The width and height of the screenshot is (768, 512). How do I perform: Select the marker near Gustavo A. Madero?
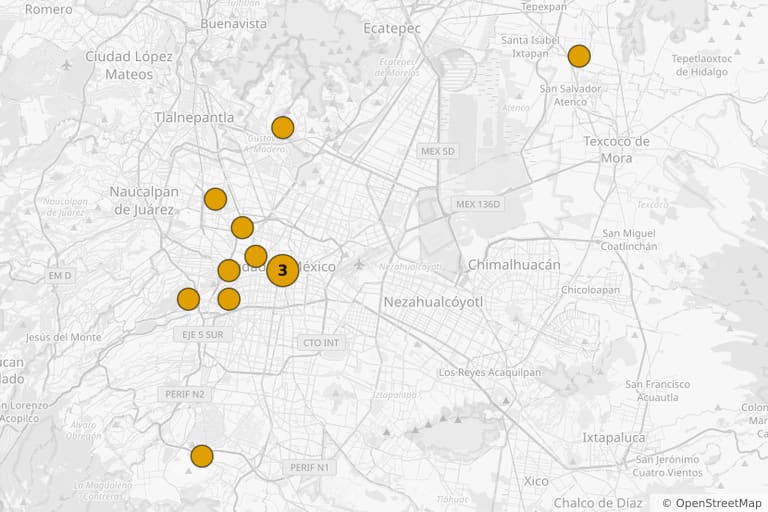click(283, 128)
